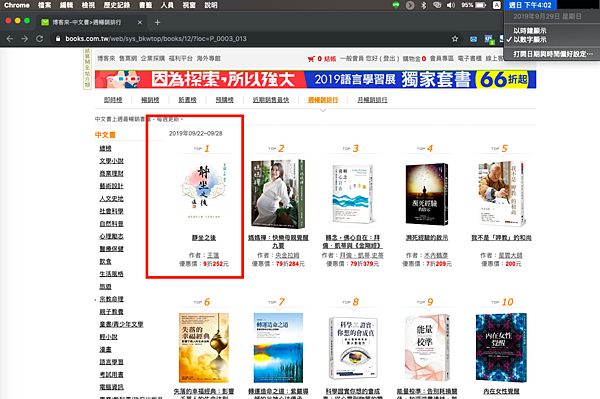Viewport: 600px width, 399px height.
Task: Select 以時鐘顯示 in the clock menu
Action: (530, 31)
